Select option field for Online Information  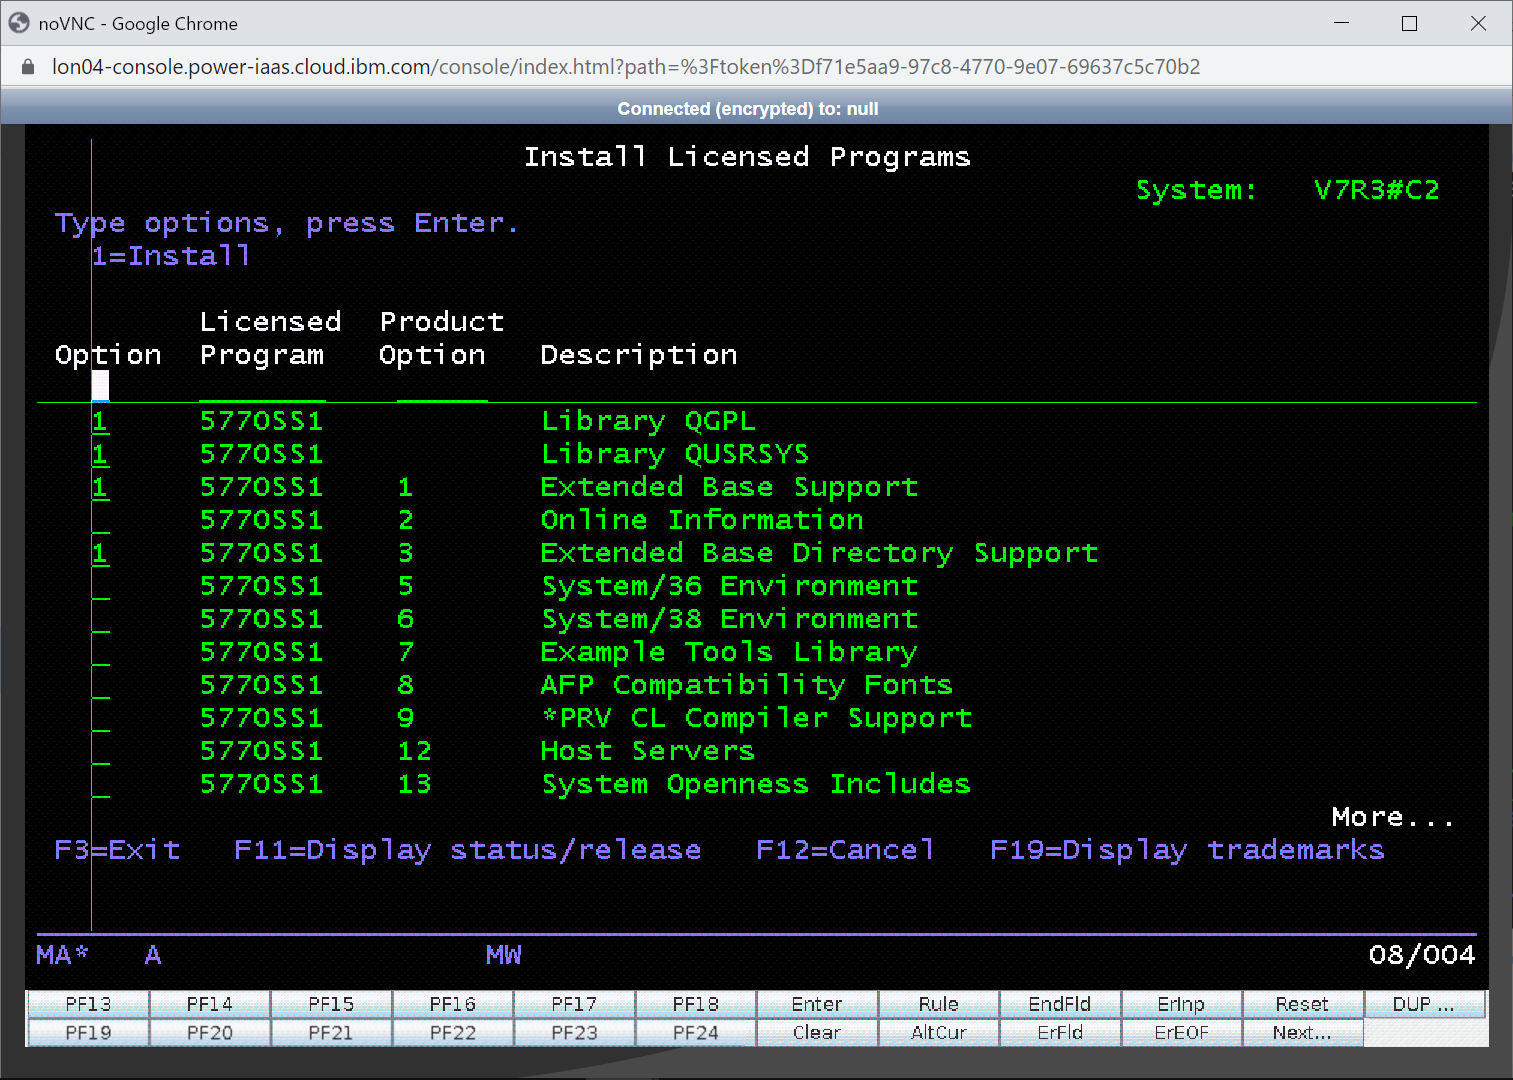click(100, 520)
